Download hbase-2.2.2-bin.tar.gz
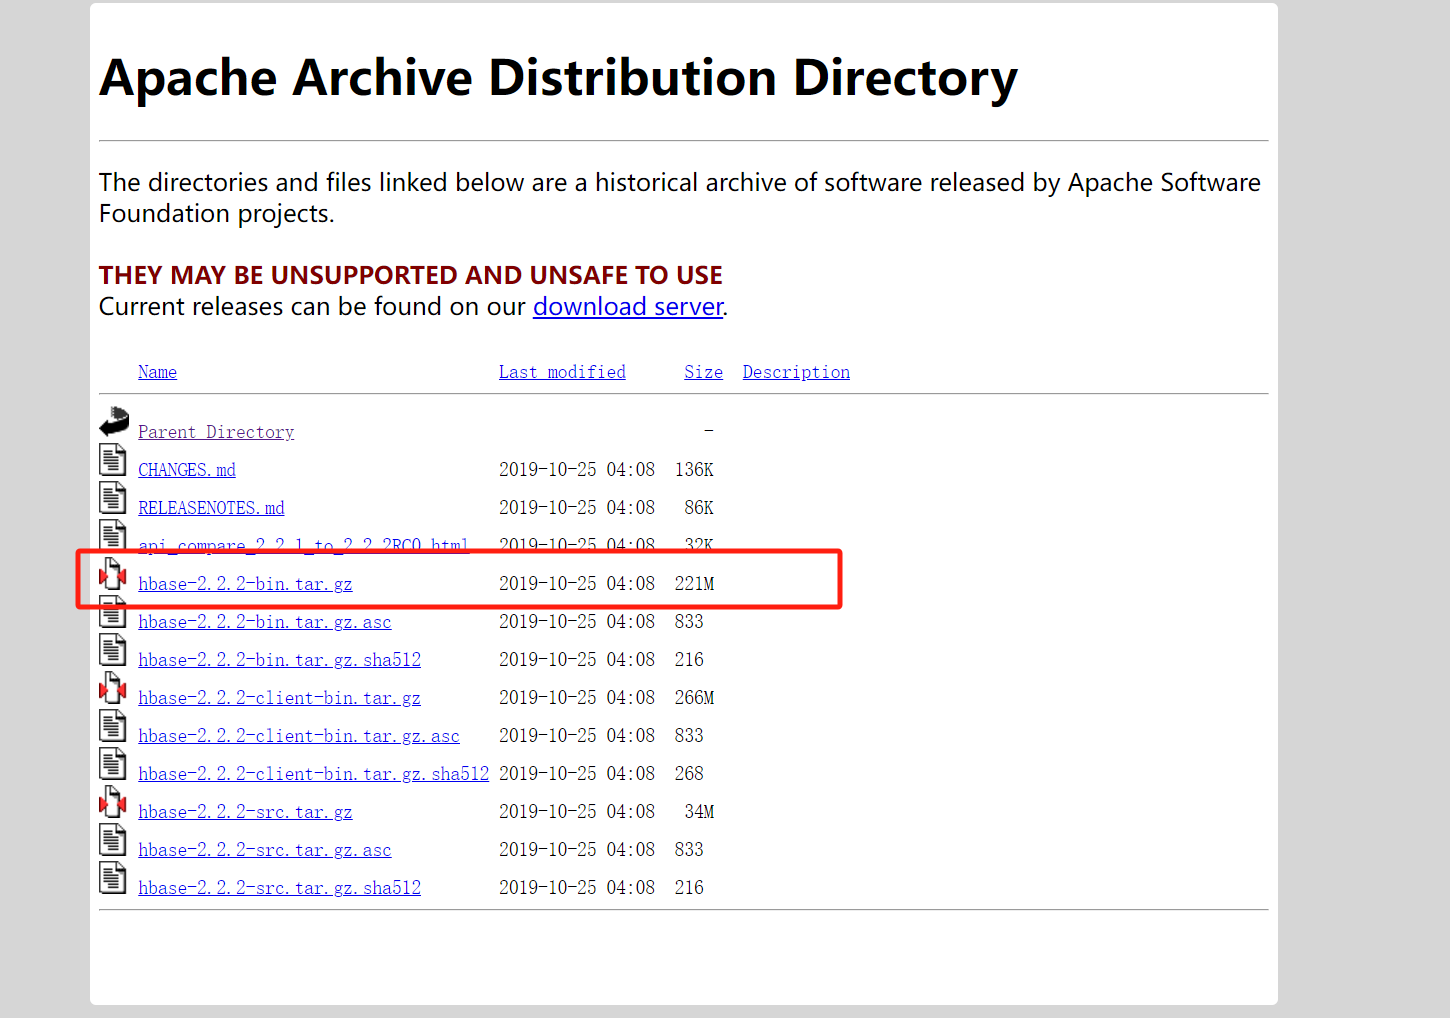This screenshot has width=1450, height=1018. 245,584
